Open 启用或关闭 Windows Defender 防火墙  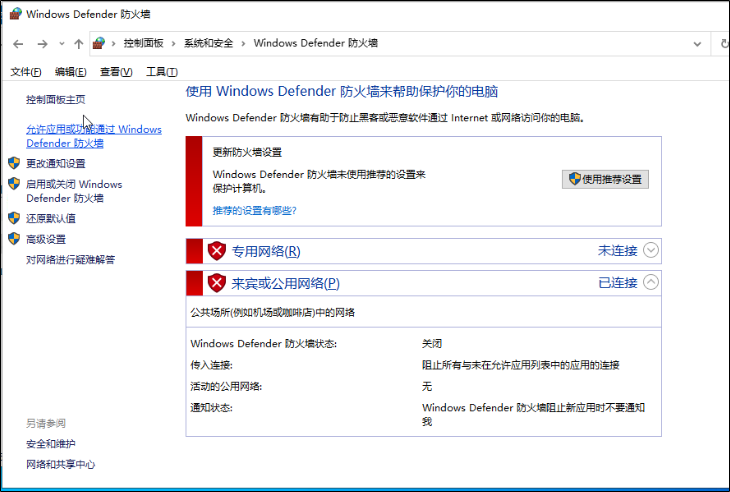click(x=74, y=191)
